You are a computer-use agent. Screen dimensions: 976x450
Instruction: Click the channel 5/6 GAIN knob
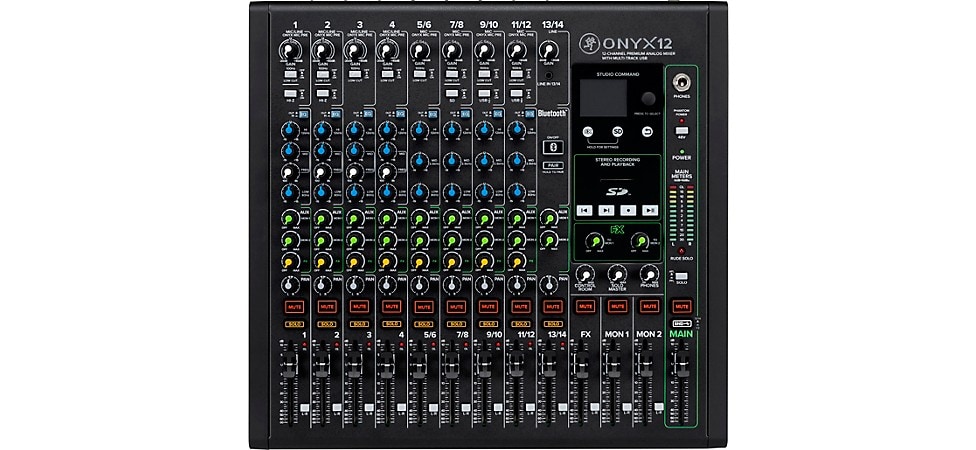[419, 50]
